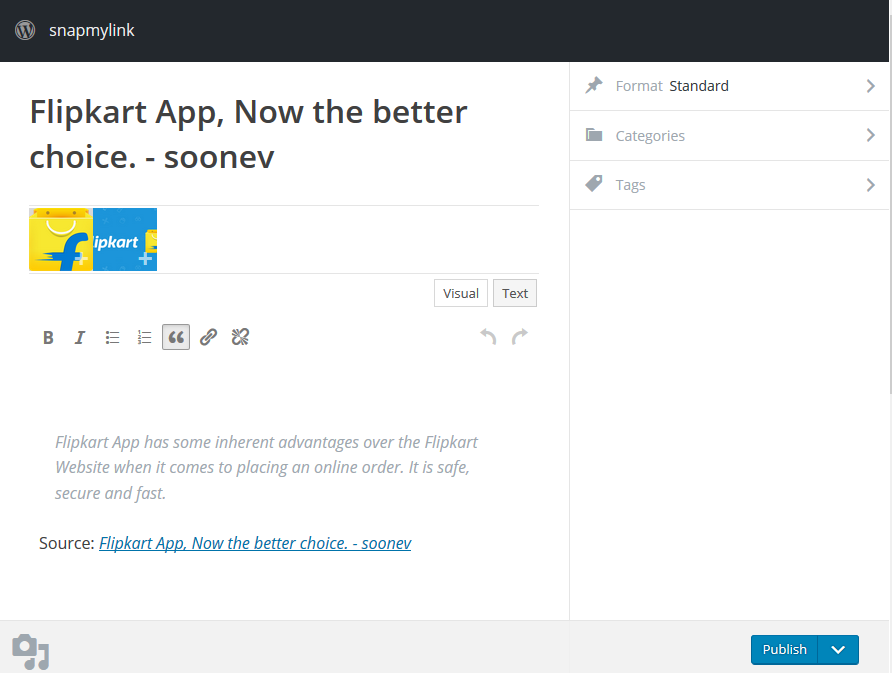The image size is (892, 673).
Task: Click the remove link icon
Action: (240, 337)
